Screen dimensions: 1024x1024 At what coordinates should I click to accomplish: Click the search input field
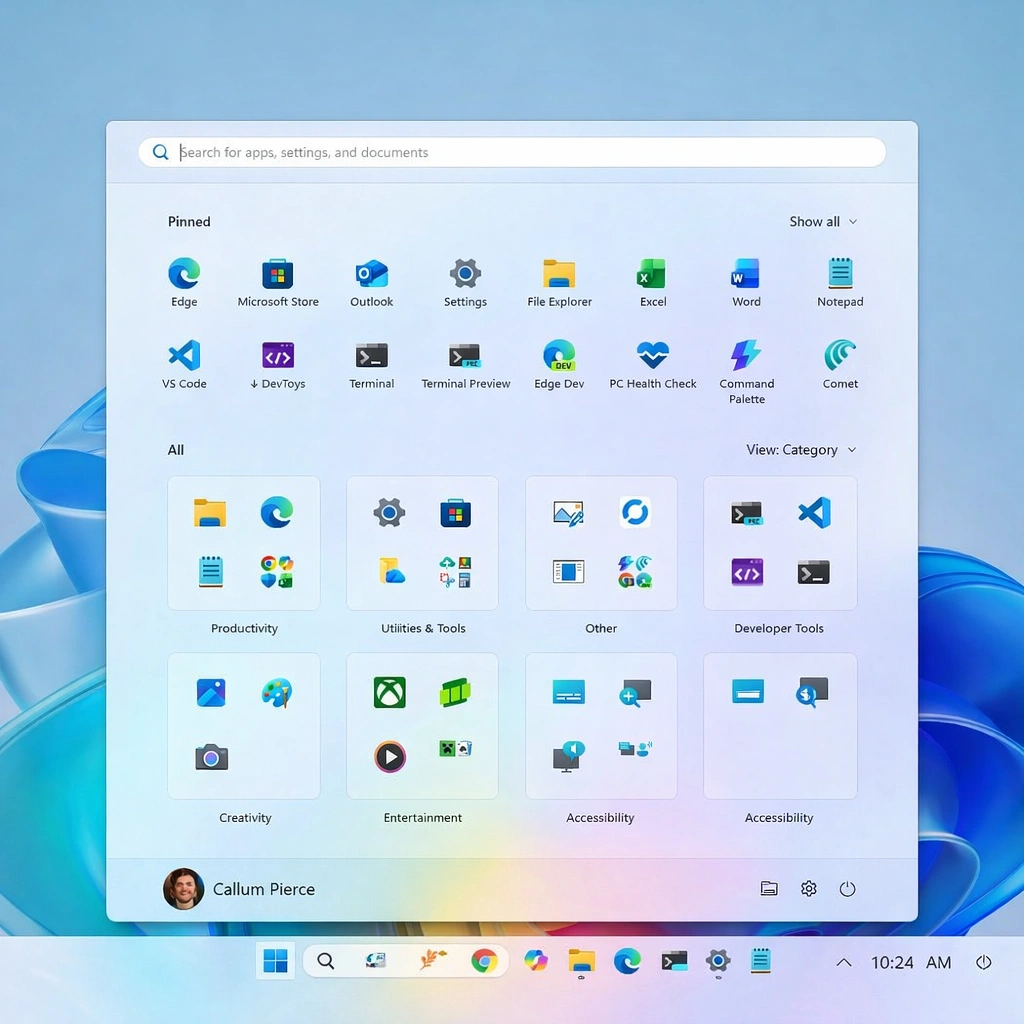(x=512, y=152)
